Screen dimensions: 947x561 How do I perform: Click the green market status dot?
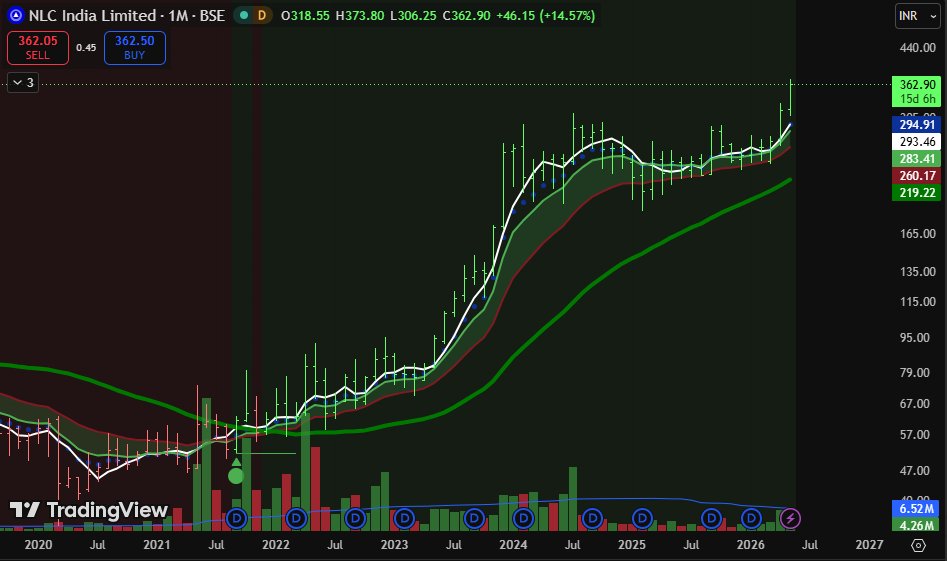point(244,15)
